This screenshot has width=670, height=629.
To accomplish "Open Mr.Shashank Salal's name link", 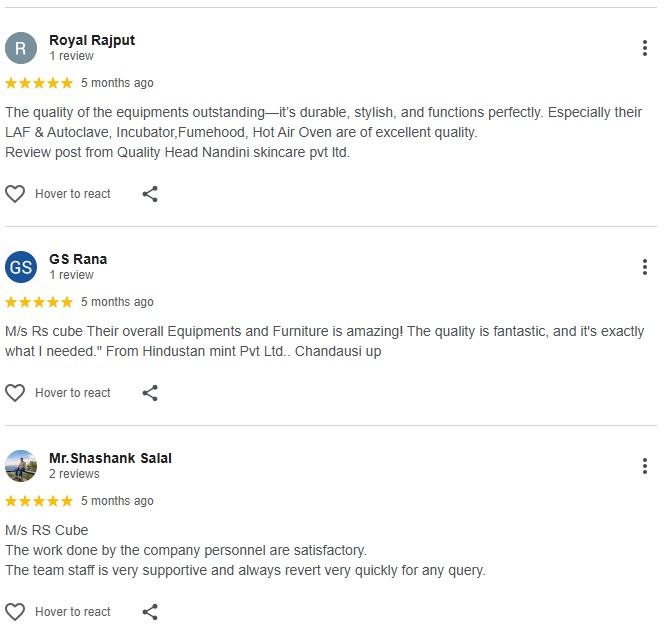I will click(x=110, y=458).
